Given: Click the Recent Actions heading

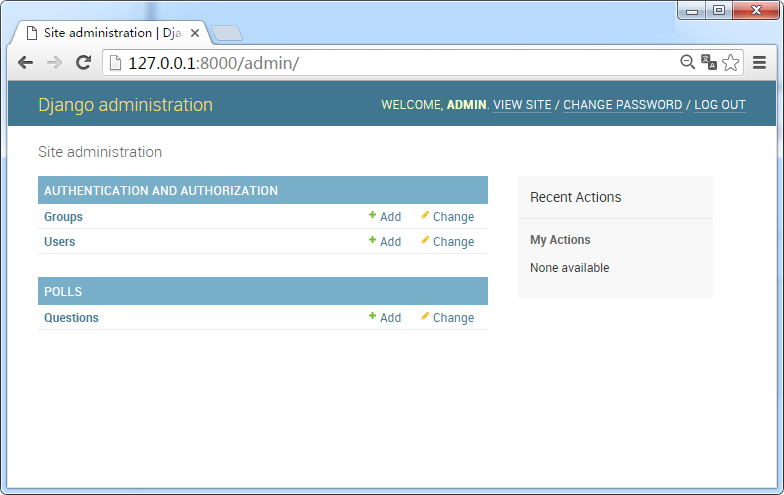Looking at the screenshot, I should coord(576,197).
